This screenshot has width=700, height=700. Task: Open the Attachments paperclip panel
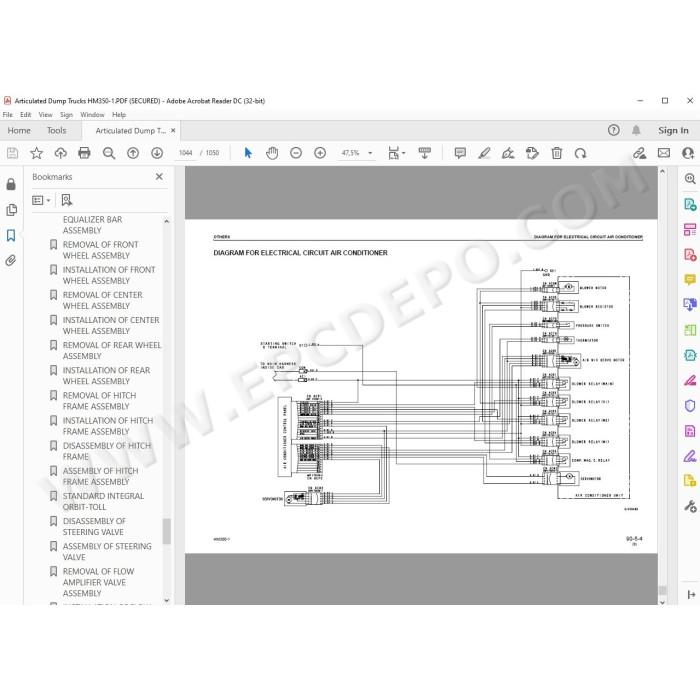click(11, 260)
